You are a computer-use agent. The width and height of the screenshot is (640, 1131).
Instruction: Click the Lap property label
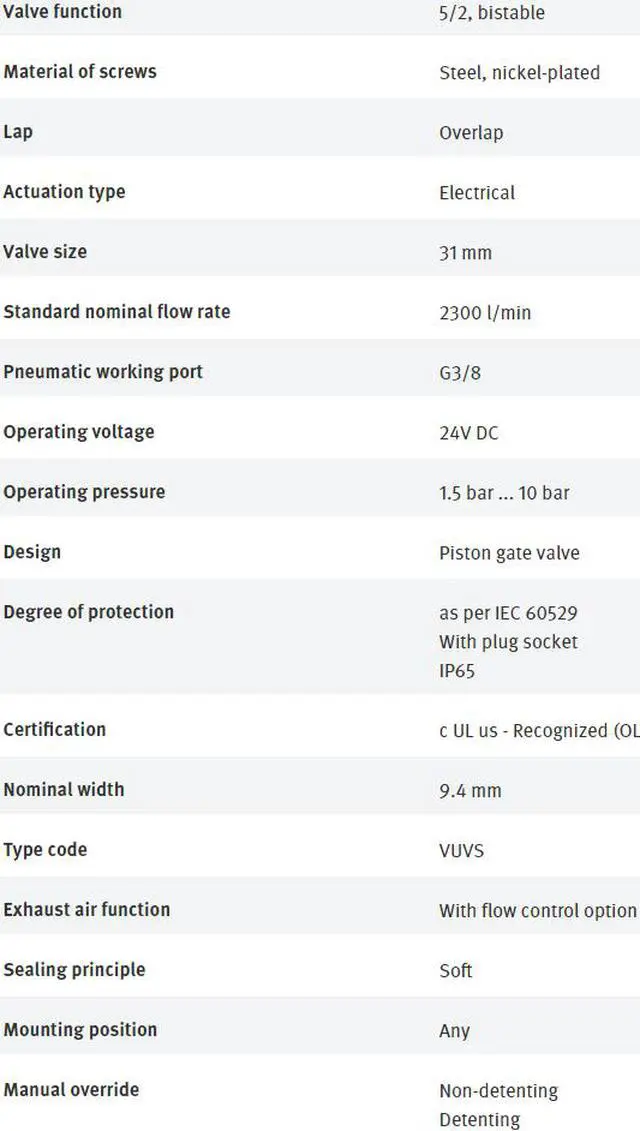tap(17, 133)
